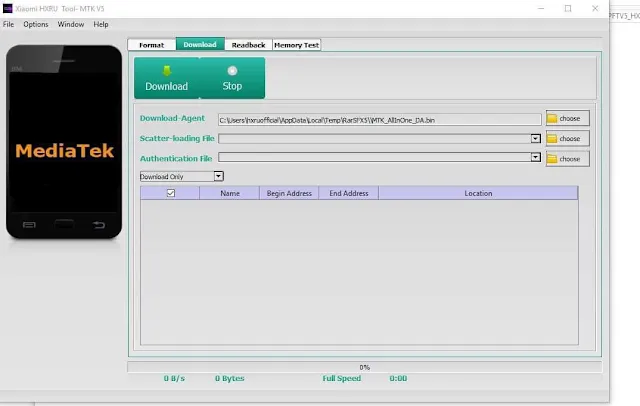
Task: Close the Xiaomi HXRU Tool window
Action: [x=595, y=8]
